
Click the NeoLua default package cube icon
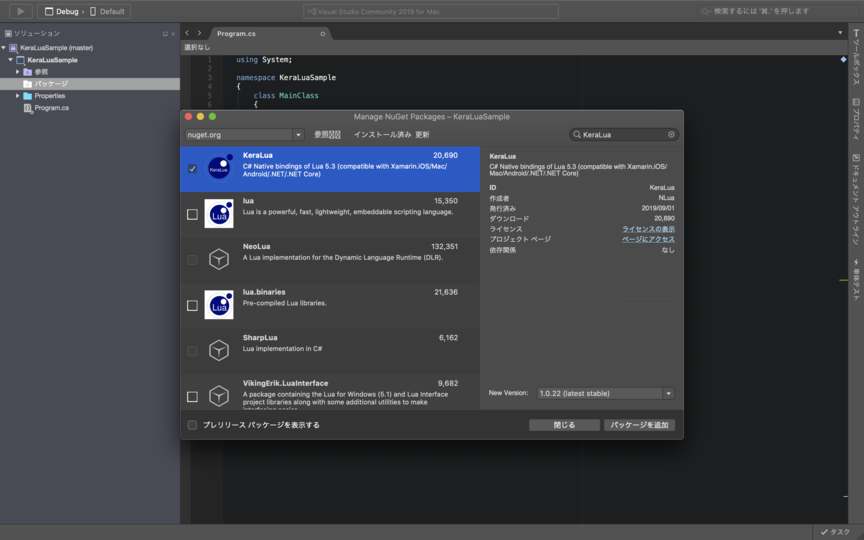coord(219,259)
